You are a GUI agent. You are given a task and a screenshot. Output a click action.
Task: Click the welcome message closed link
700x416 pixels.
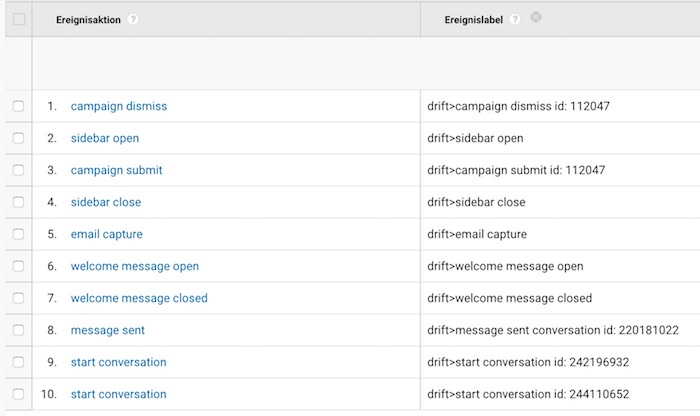[x=139, y=298]
